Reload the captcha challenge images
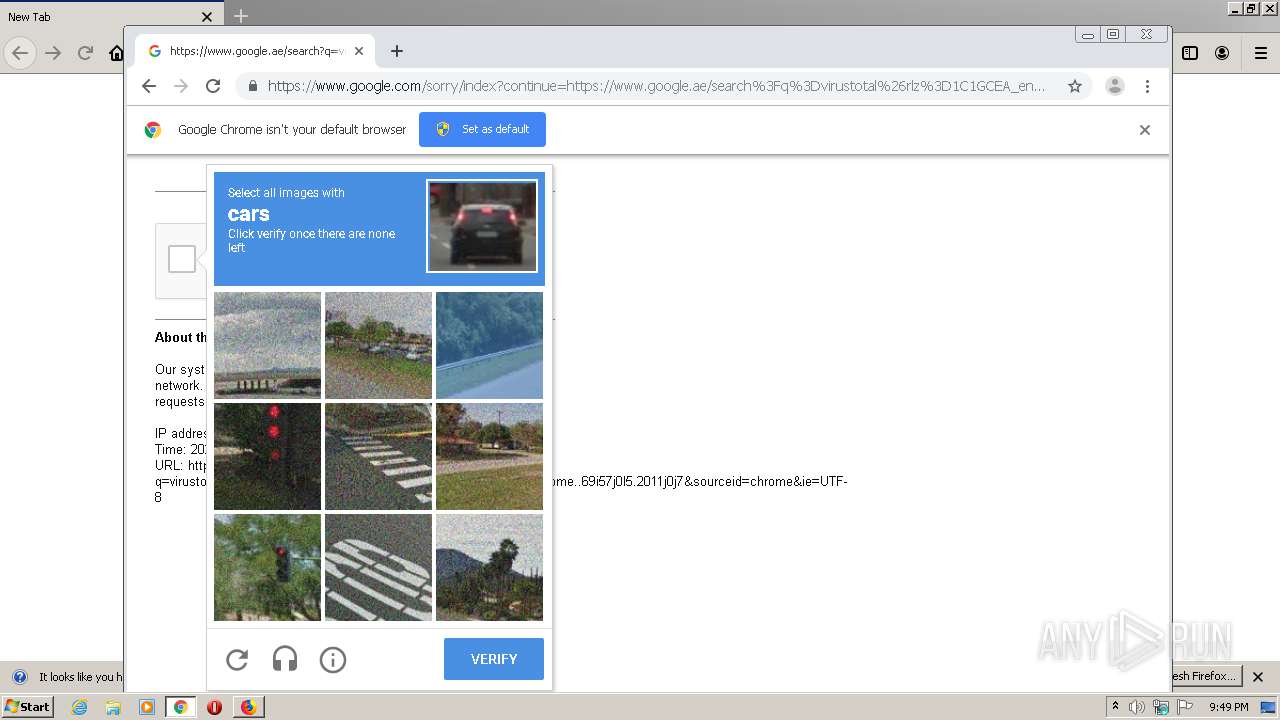1280x720 pixels. [237, 660]
